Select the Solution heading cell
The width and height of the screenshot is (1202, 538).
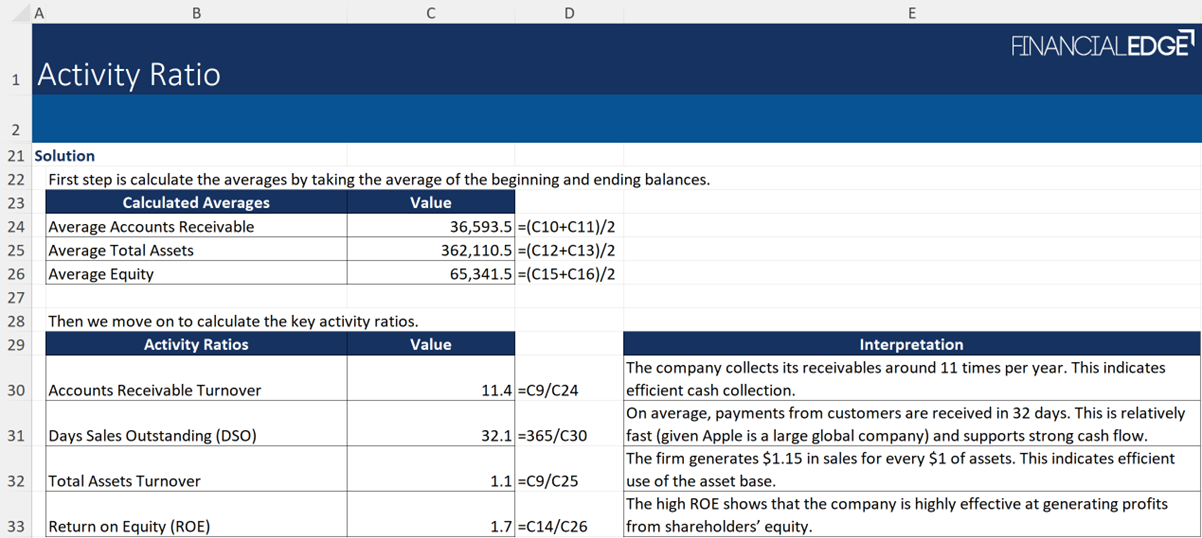[x=65, y=156]
